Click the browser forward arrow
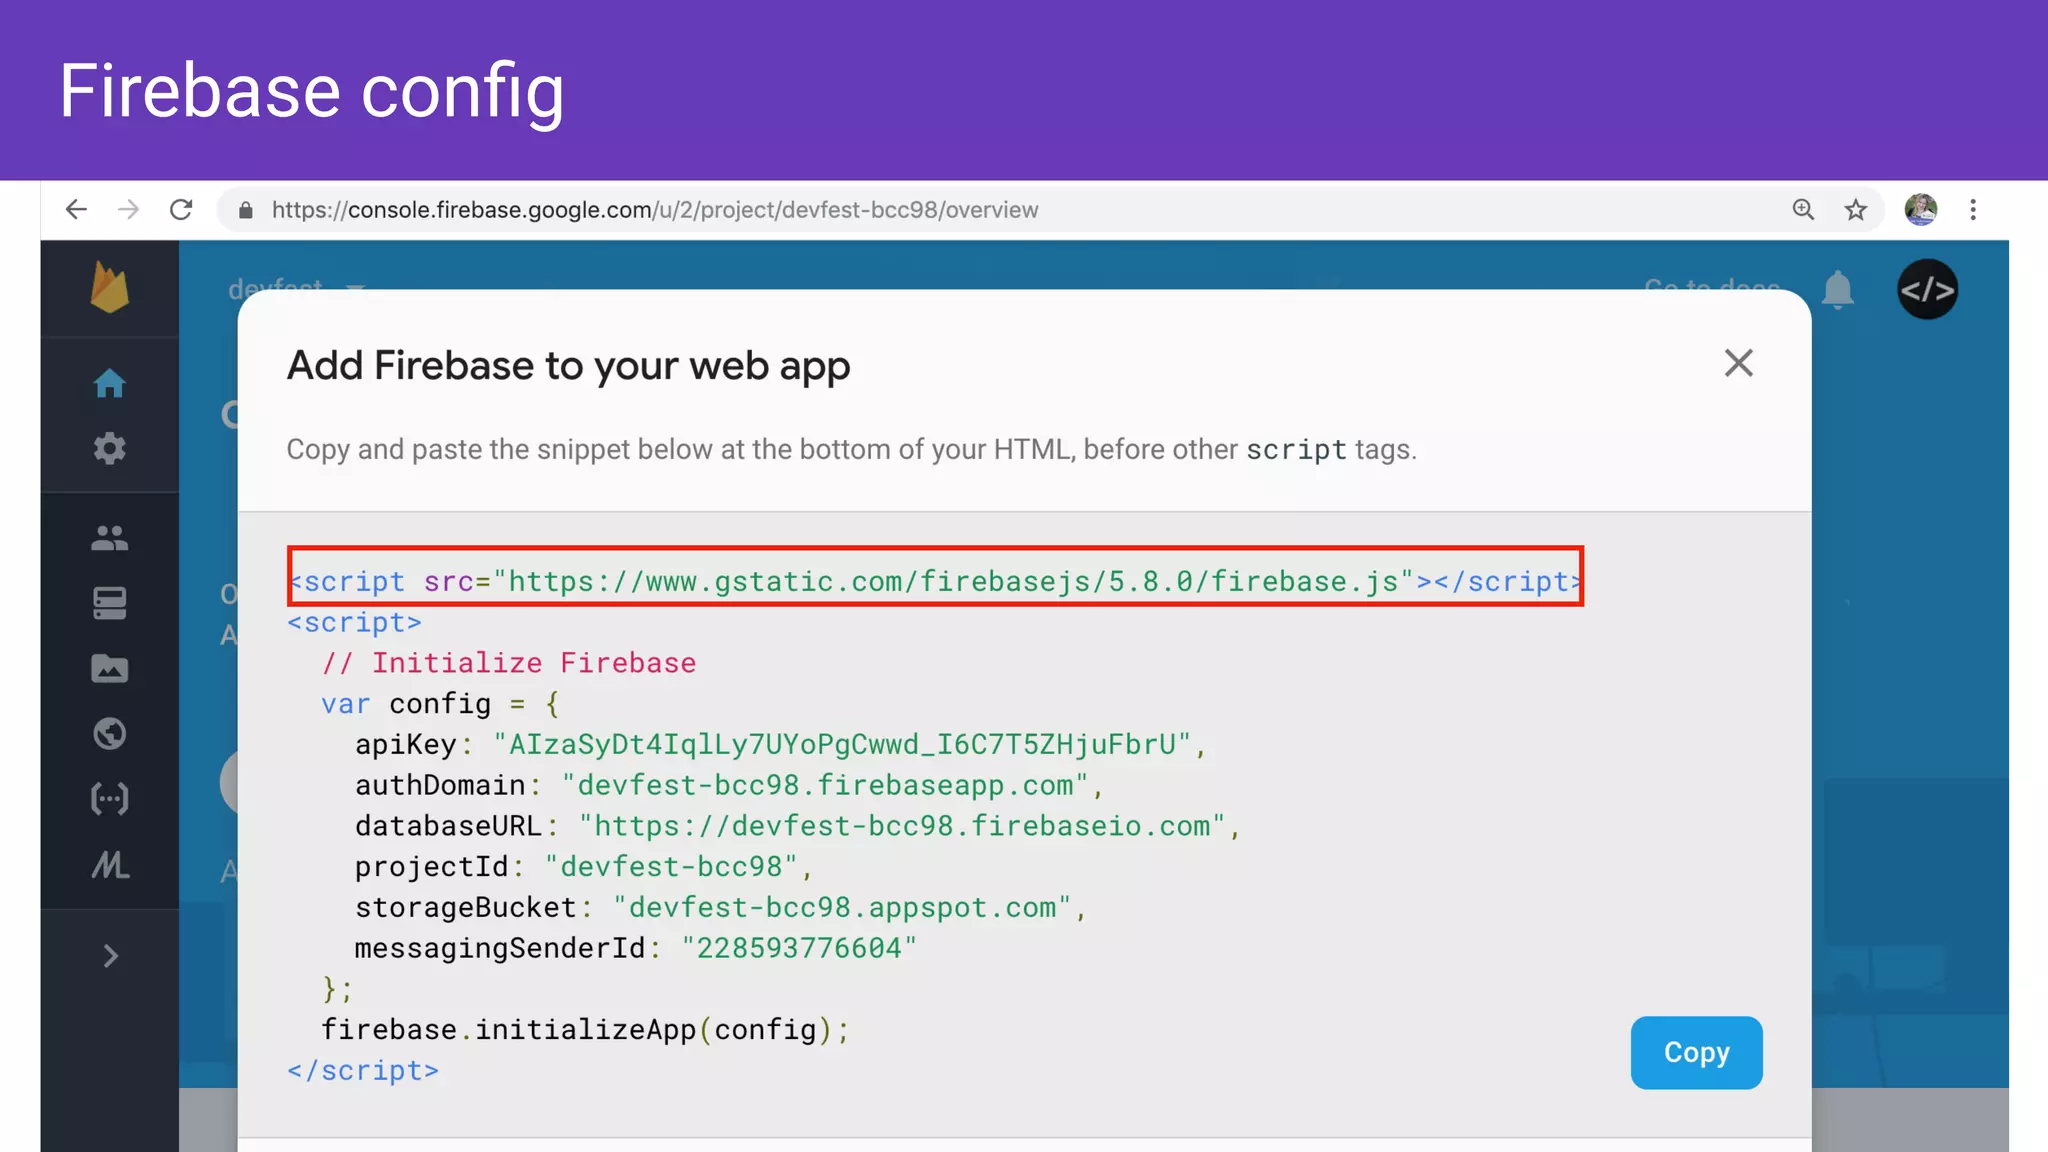Viewport: 2048px width, 1152px height. [x=128, y=210]
